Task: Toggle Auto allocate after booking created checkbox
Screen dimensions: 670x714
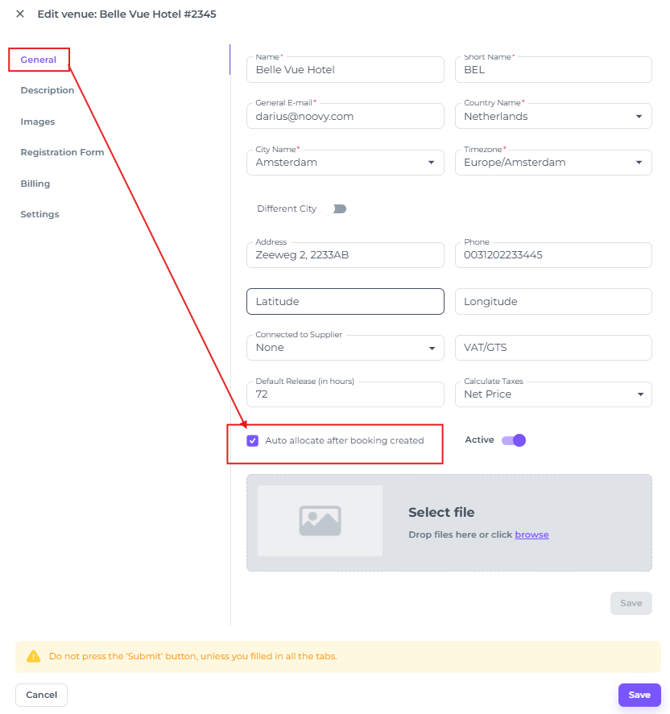Action: pyautogui.click(x=253, y=441)
